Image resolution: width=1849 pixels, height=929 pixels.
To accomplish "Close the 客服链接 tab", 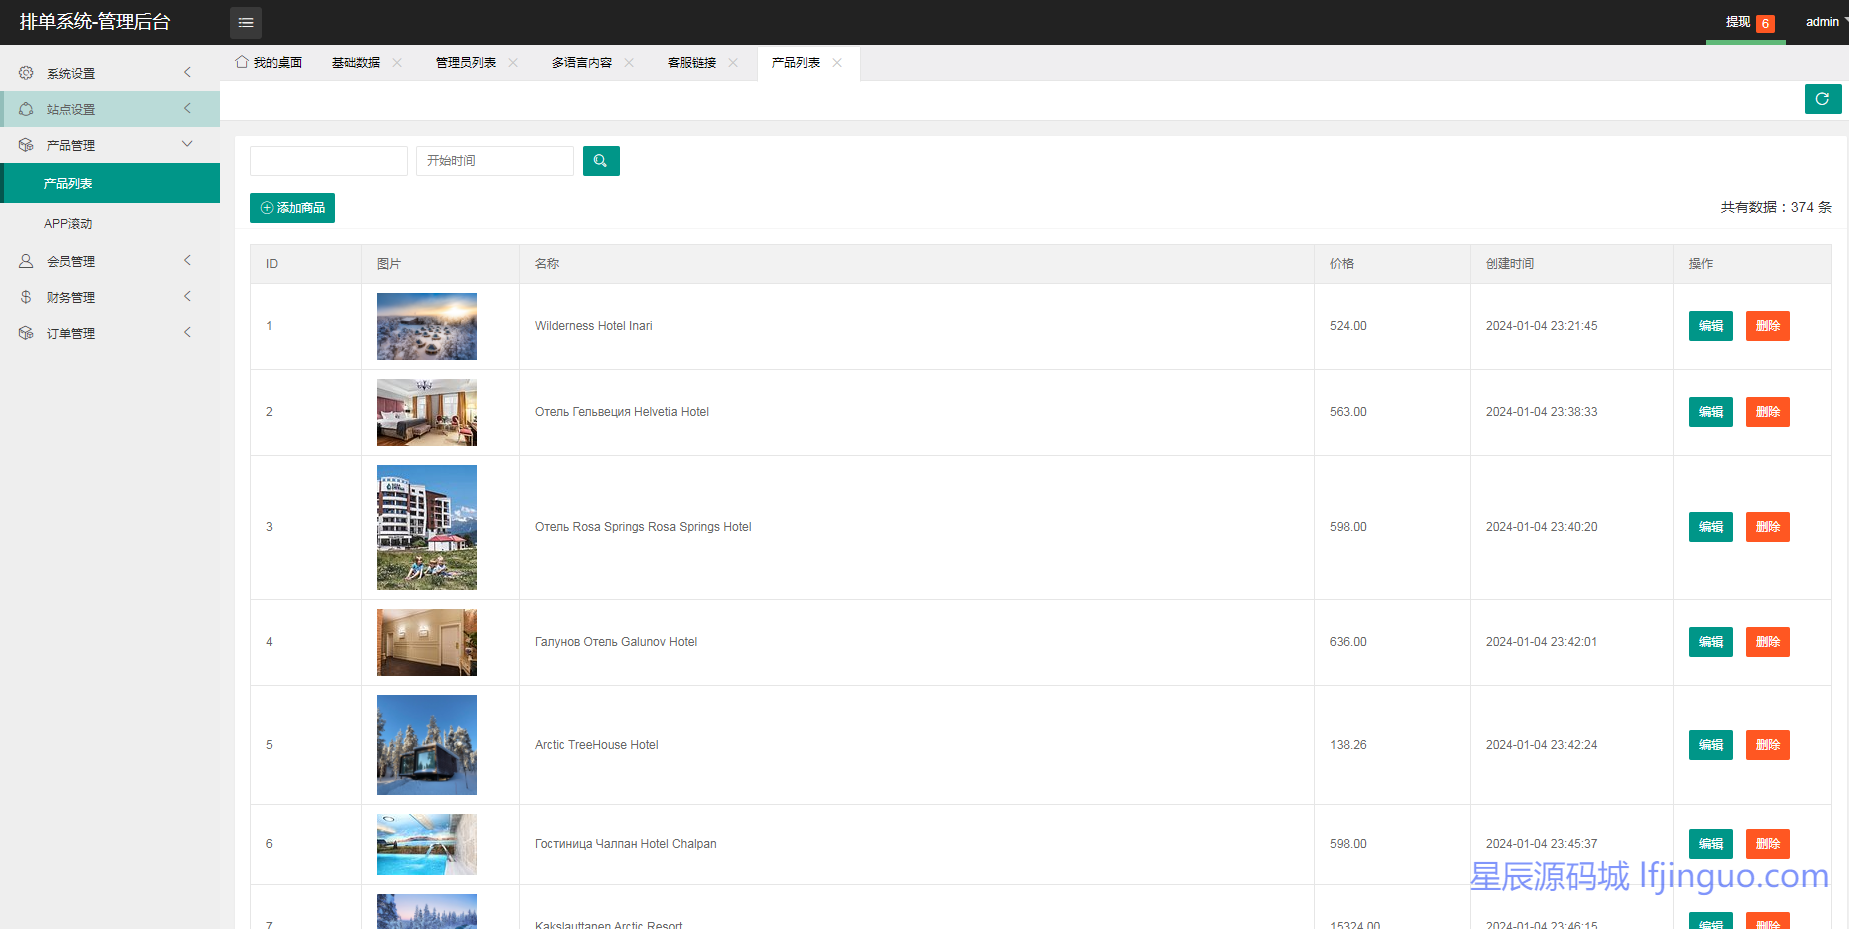I will [x=733, y=63].
